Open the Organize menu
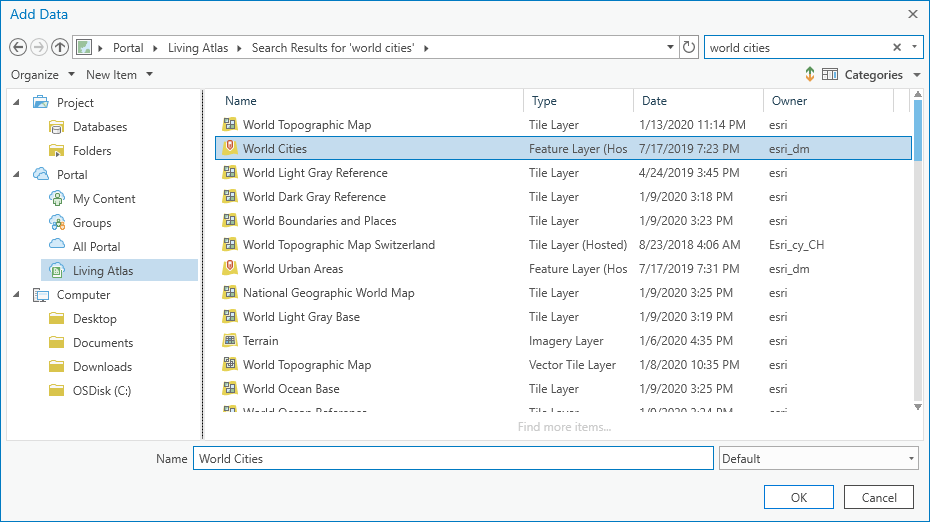 [x=43, y=75]
